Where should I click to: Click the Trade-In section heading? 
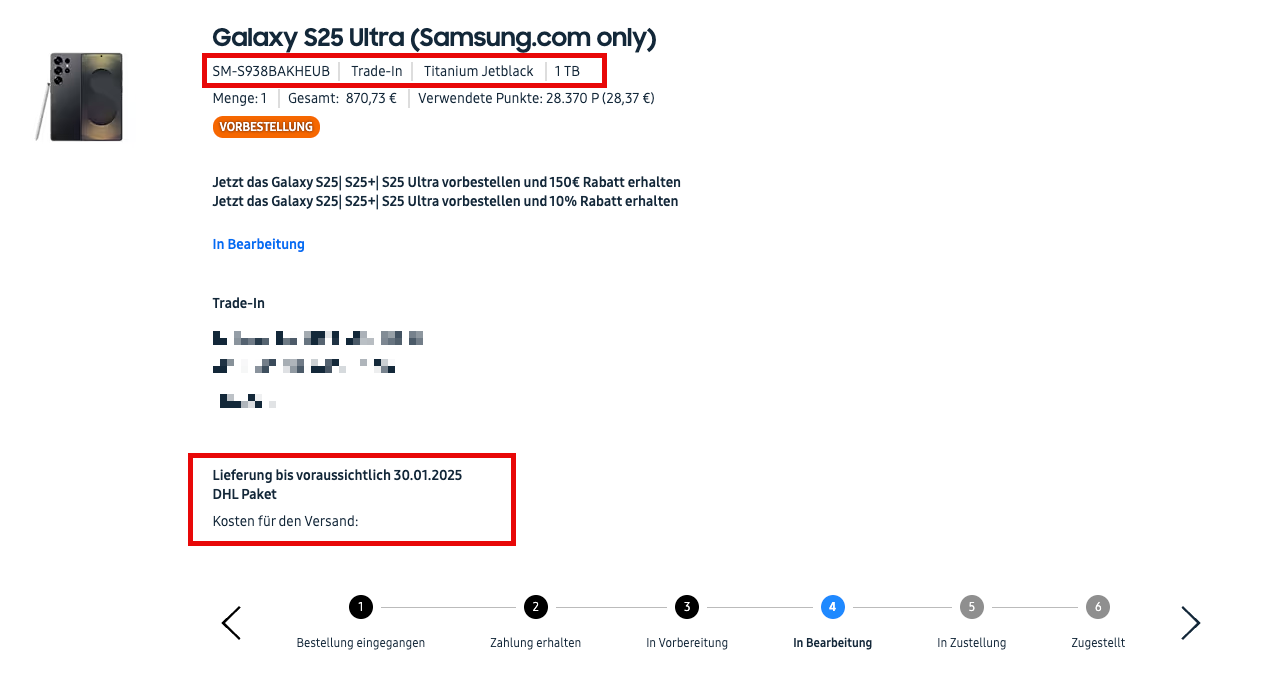238,303
